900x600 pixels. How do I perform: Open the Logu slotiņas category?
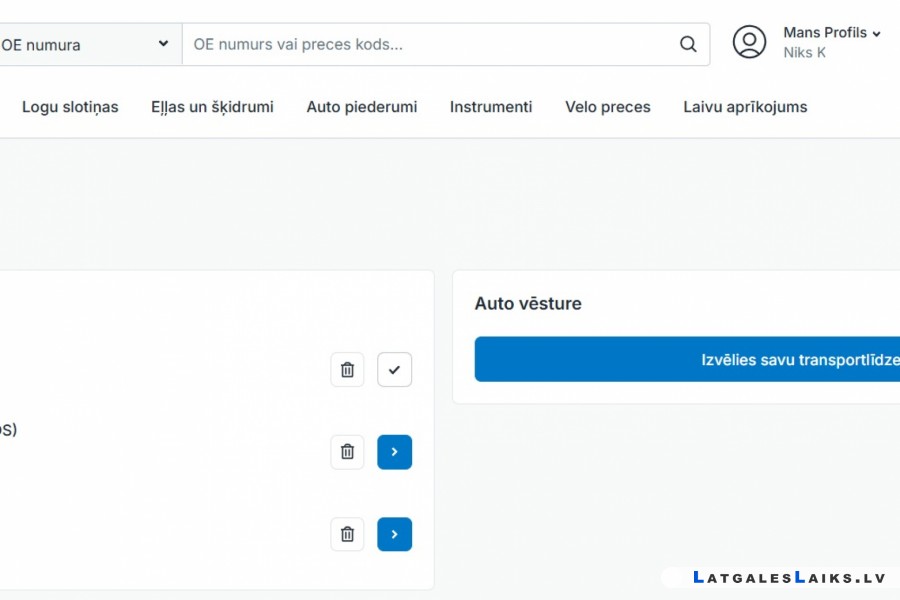click(70, 107)
